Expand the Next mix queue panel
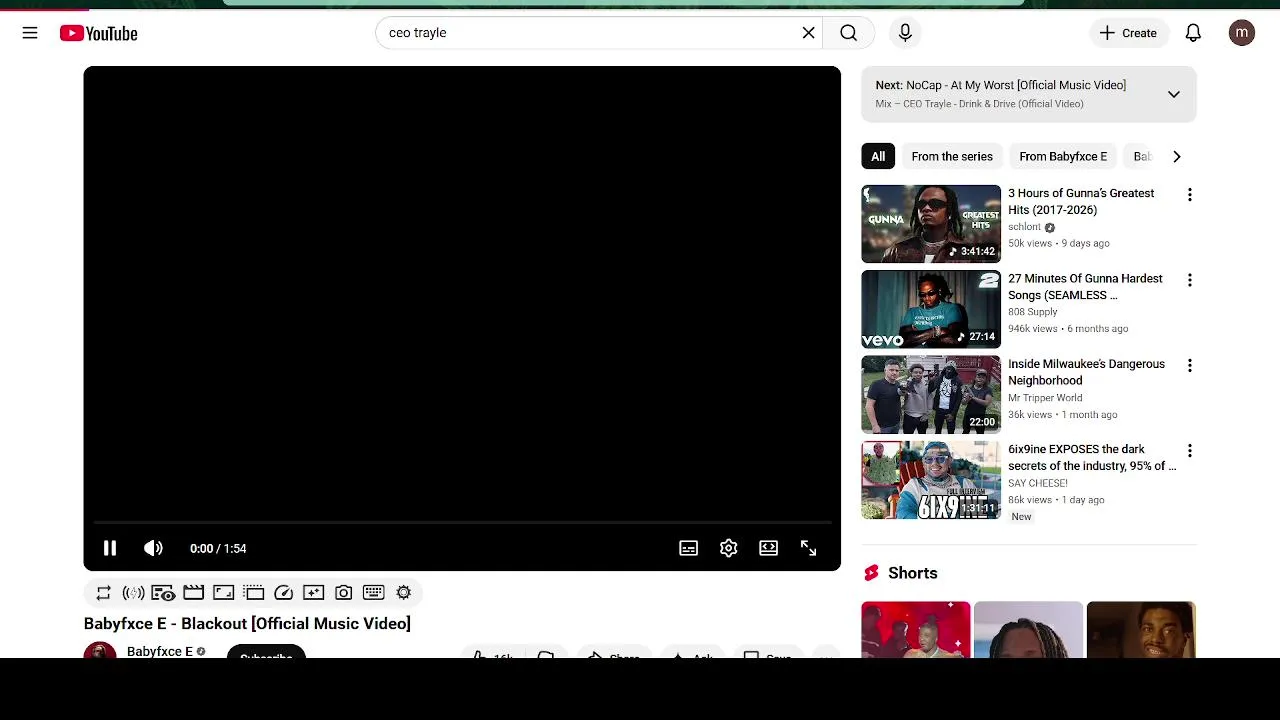Viewport: 1280px width, 720px height. click(x=1173, y=94)
